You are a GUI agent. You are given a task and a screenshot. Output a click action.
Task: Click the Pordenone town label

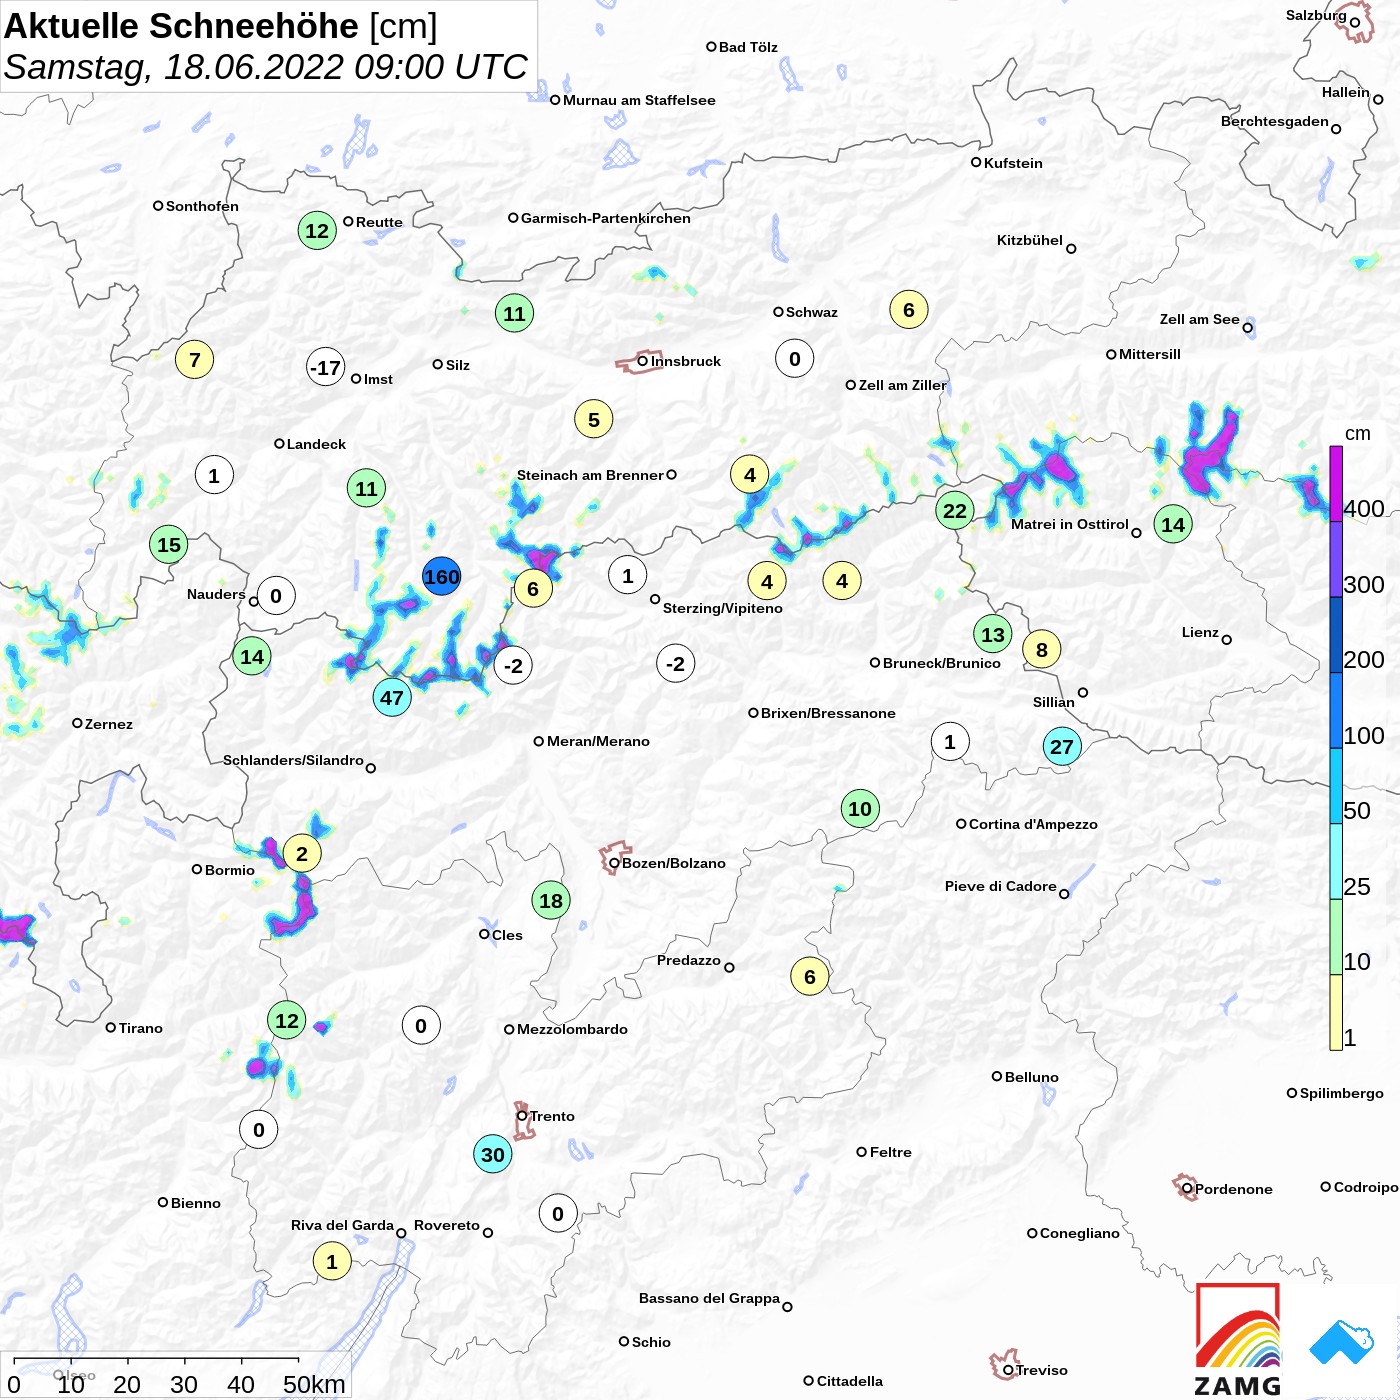pos(1234,1189)
